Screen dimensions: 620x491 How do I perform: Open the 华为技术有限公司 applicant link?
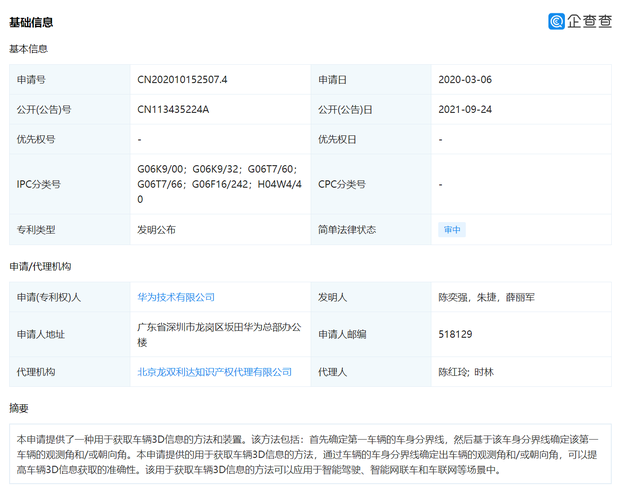176,297
